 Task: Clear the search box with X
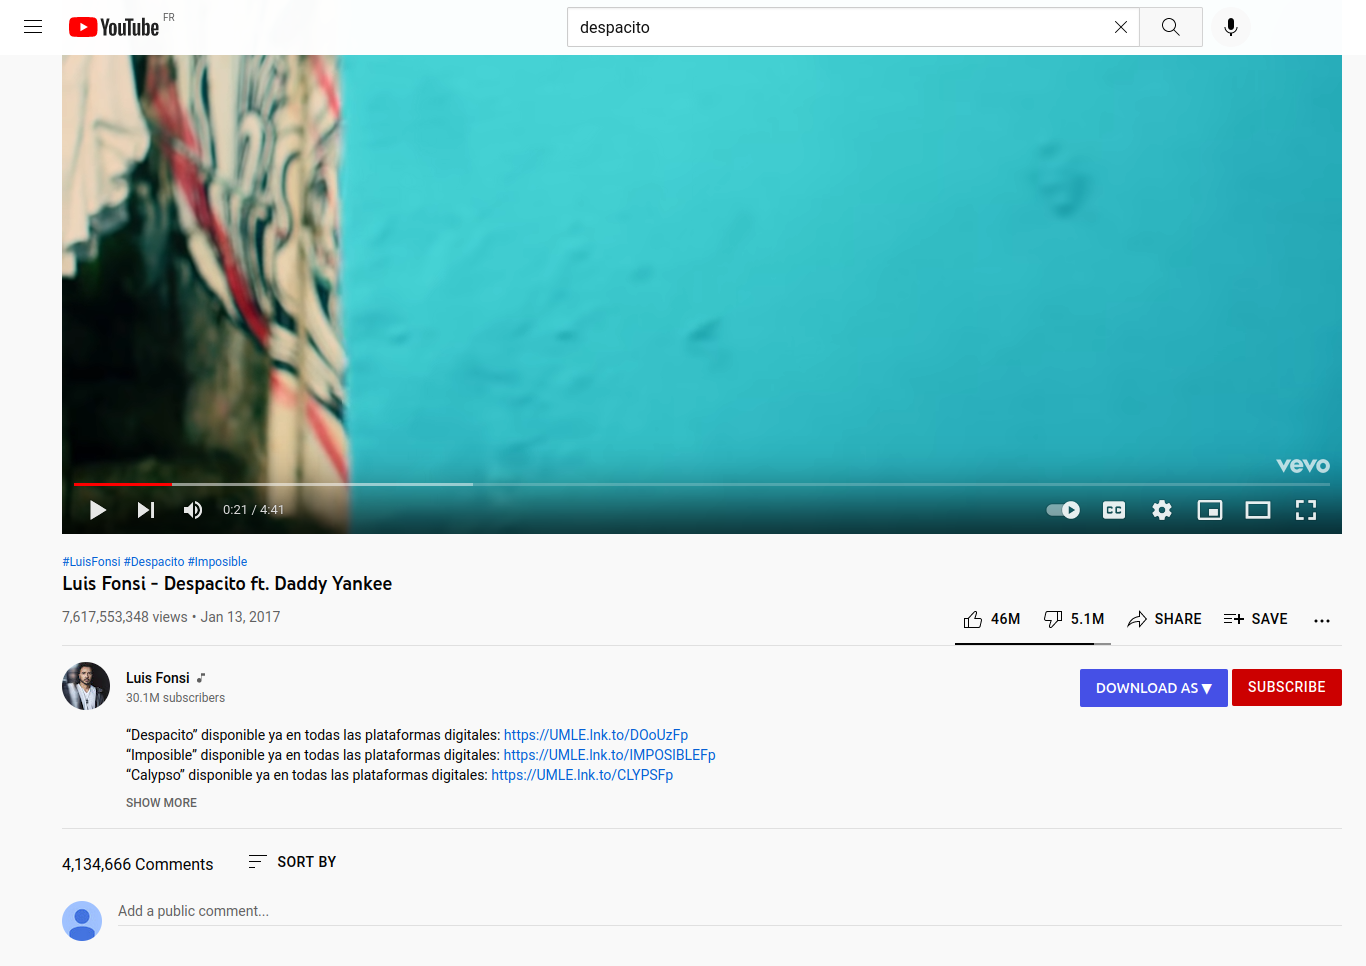[1121, 27]
